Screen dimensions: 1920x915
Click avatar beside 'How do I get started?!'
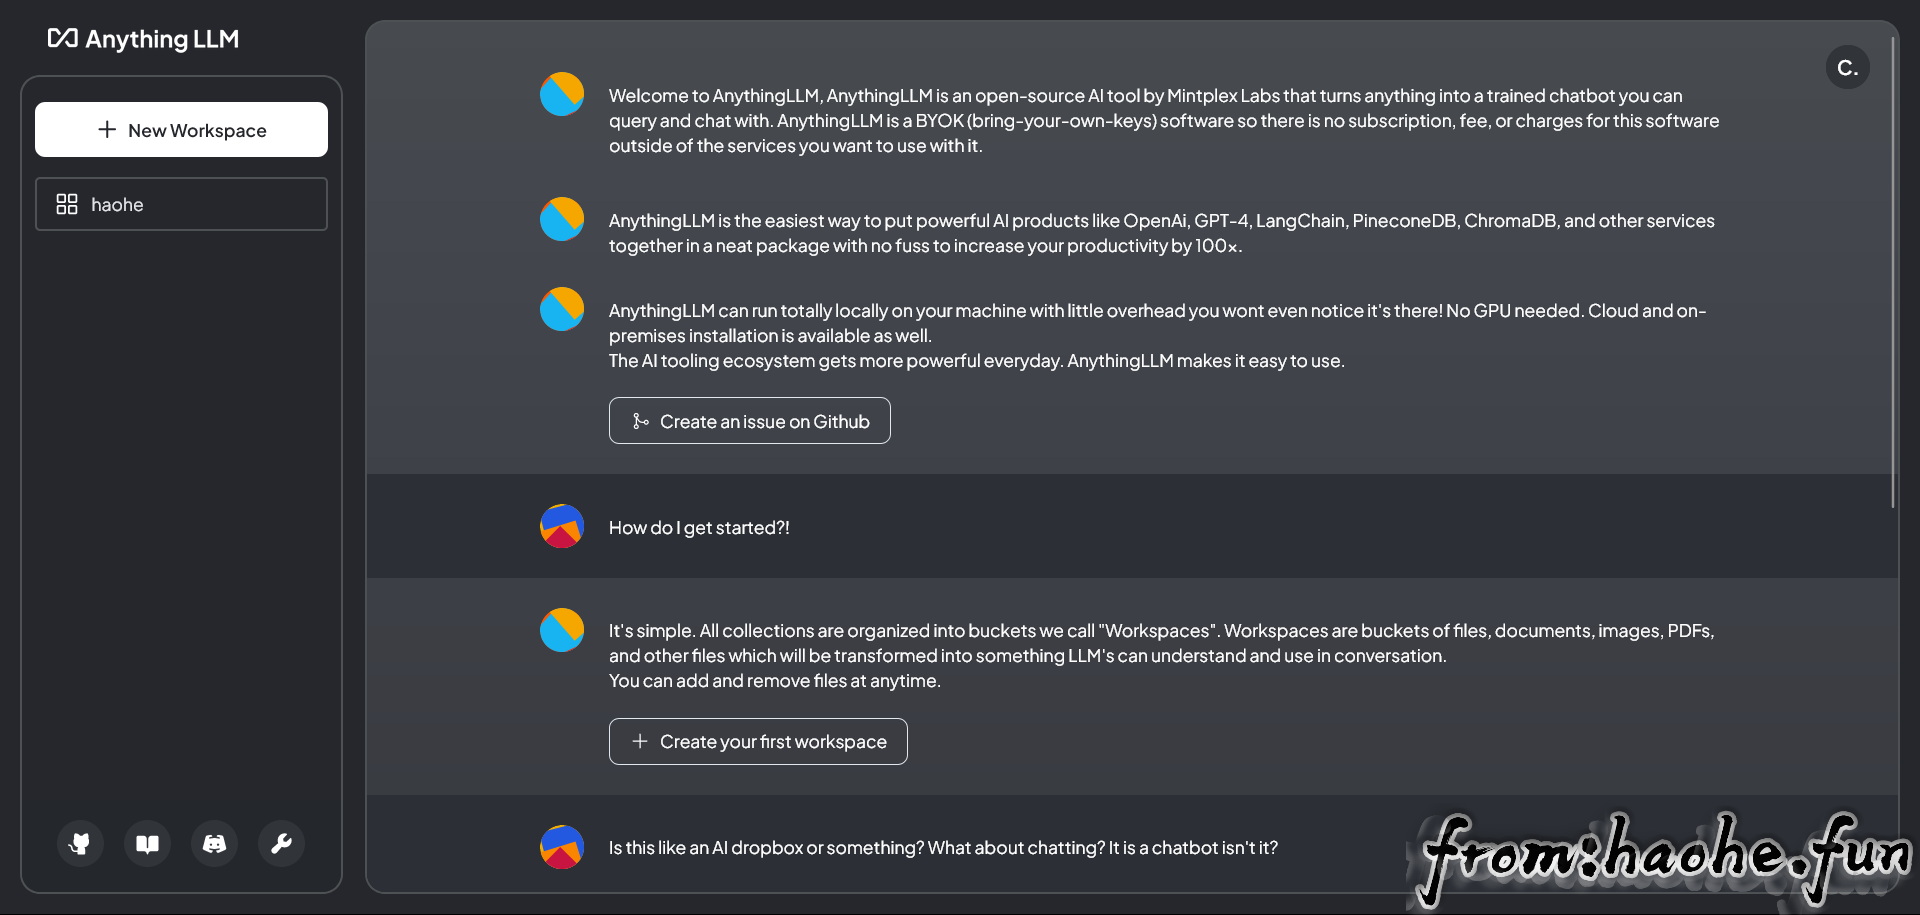562,526
